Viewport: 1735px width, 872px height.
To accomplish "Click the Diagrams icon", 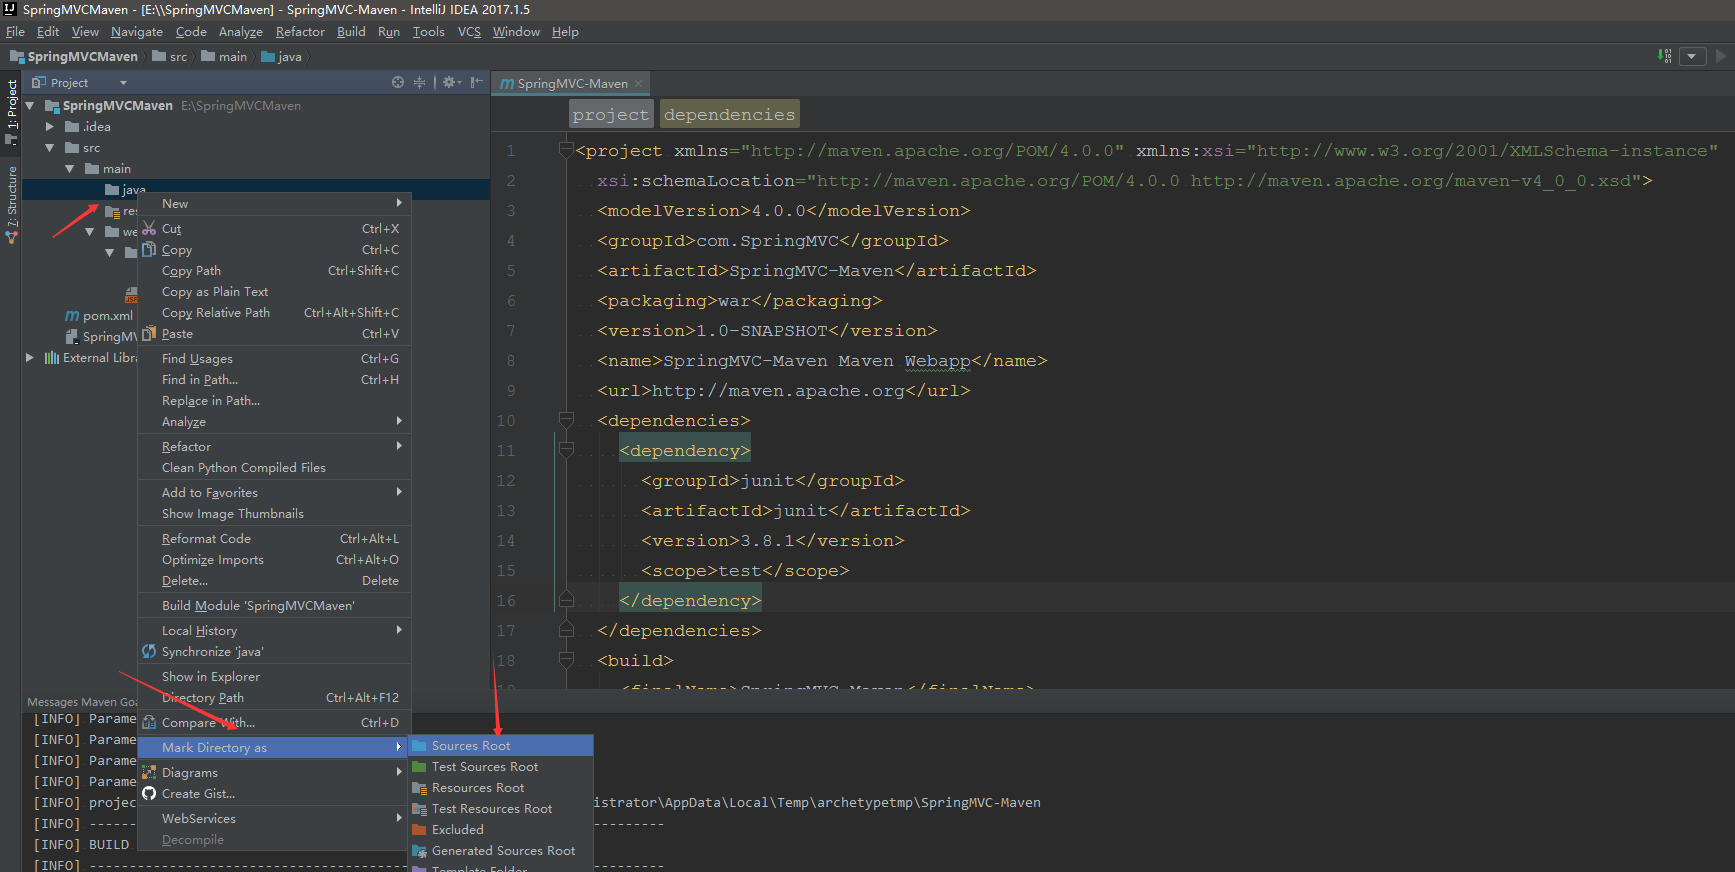I will point(149,772).
